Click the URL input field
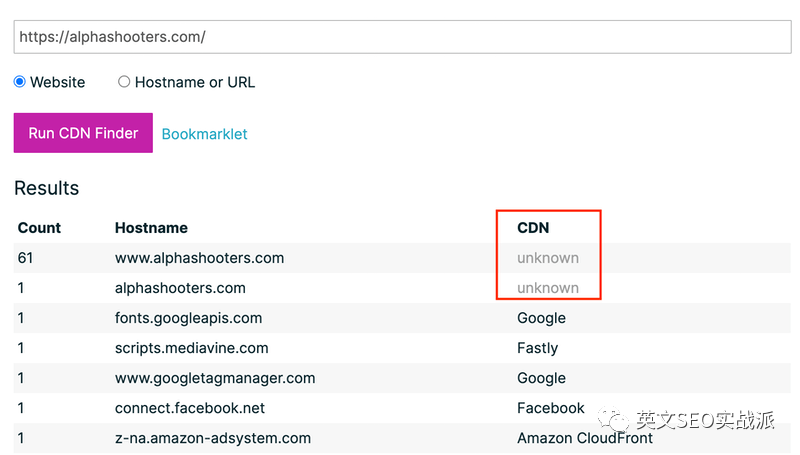Viewport: 800px width, 455px height. click(402, 37)
